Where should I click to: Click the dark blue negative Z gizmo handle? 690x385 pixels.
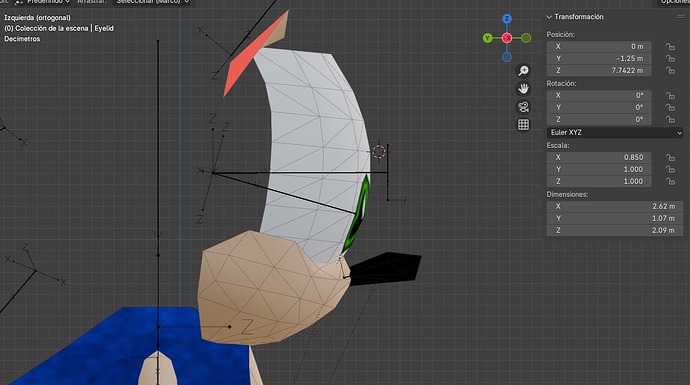pos(507,57)
